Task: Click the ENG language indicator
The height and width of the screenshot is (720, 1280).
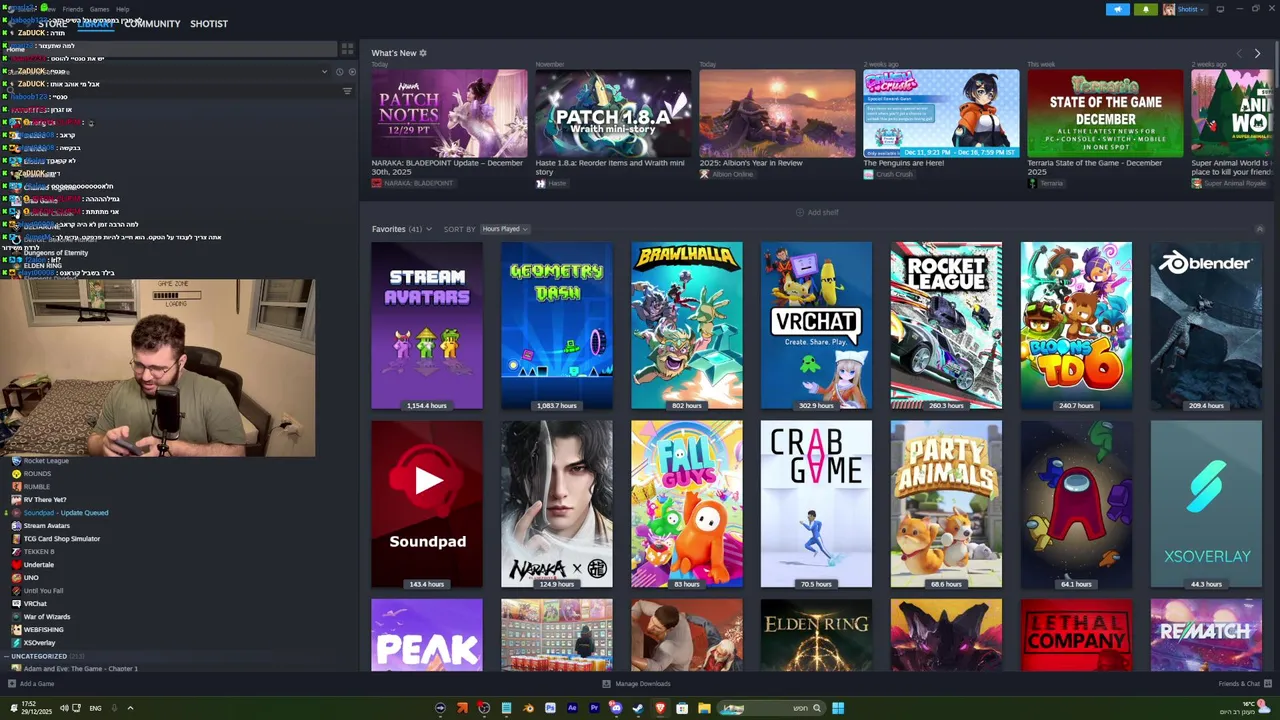Action: [x=95, y=708]
